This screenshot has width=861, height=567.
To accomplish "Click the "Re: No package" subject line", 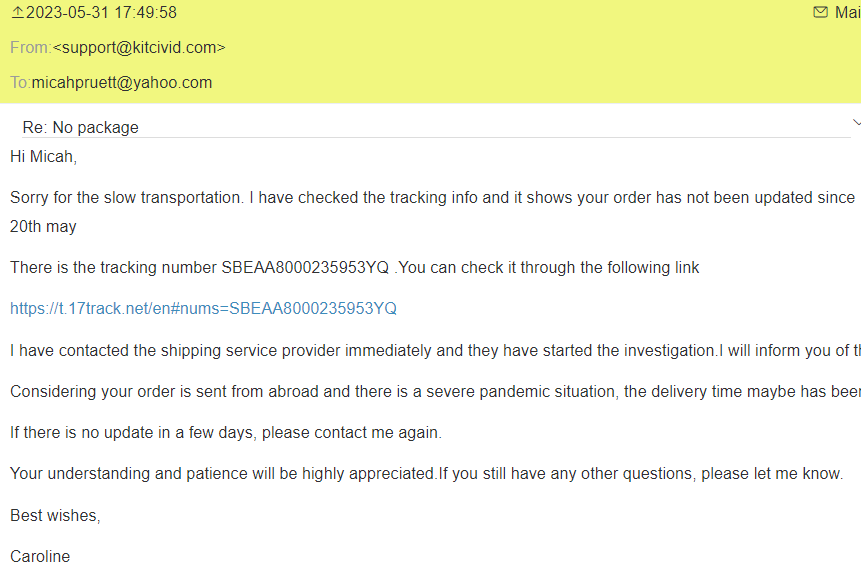I will [x=80, y=127].
